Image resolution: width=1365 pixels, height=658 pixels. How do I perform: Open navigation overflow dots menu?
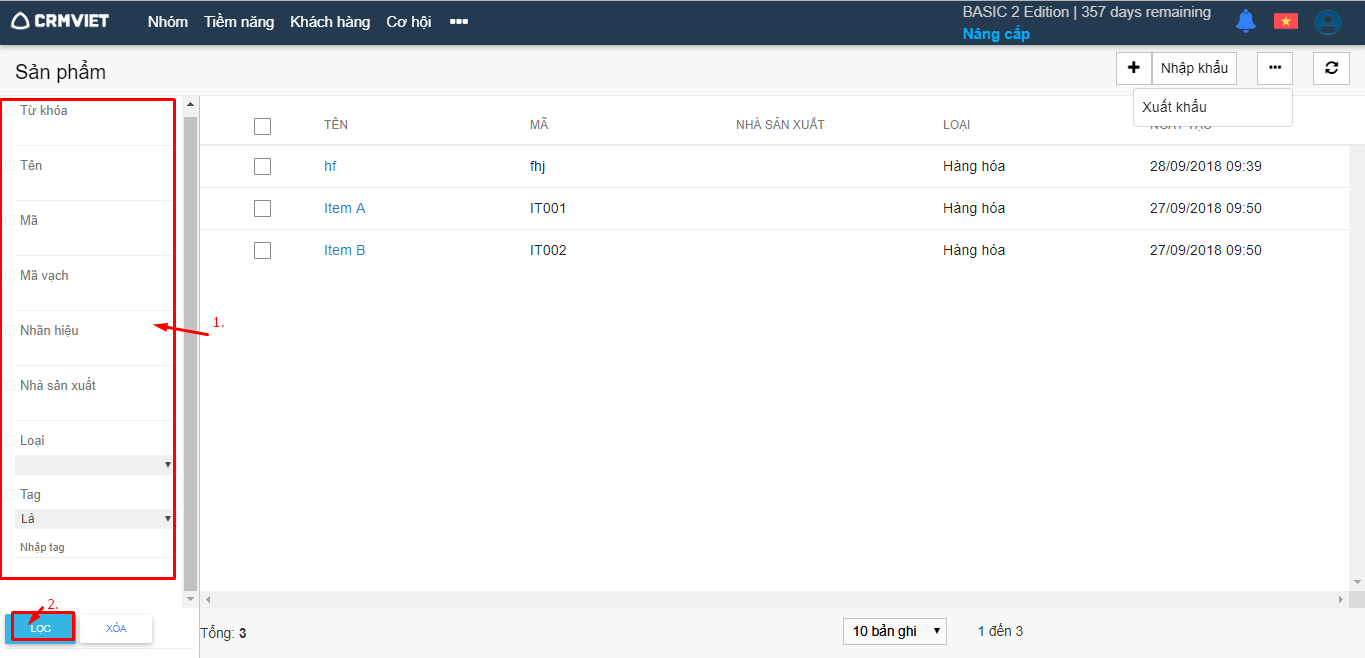(459, 22)
